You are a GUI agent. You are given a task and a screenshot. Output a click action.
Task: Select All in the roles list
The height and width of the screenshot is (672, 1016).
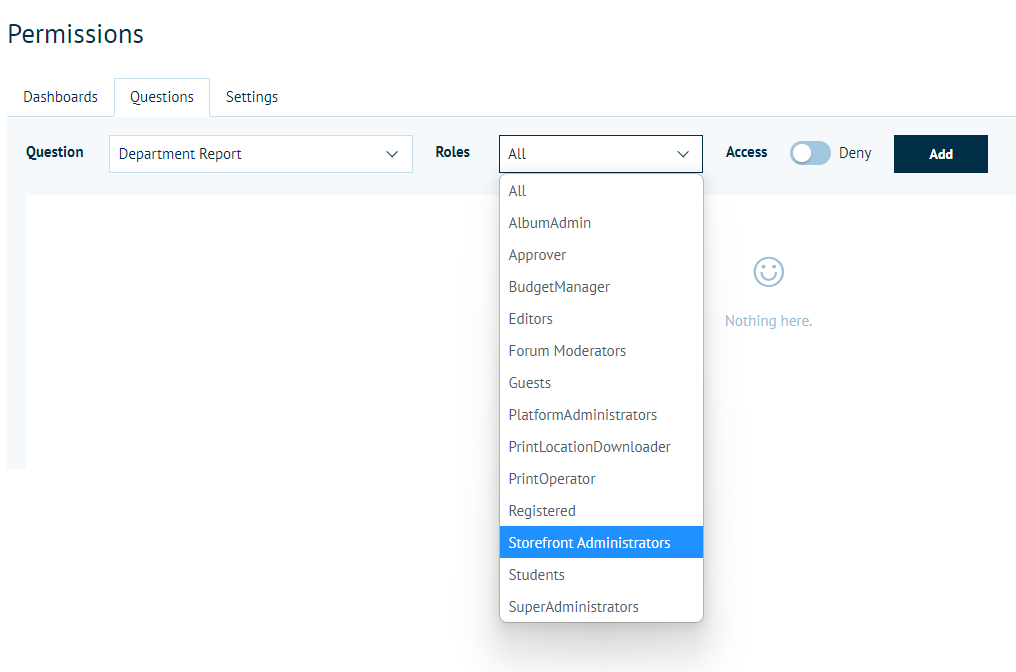point(601,191)
